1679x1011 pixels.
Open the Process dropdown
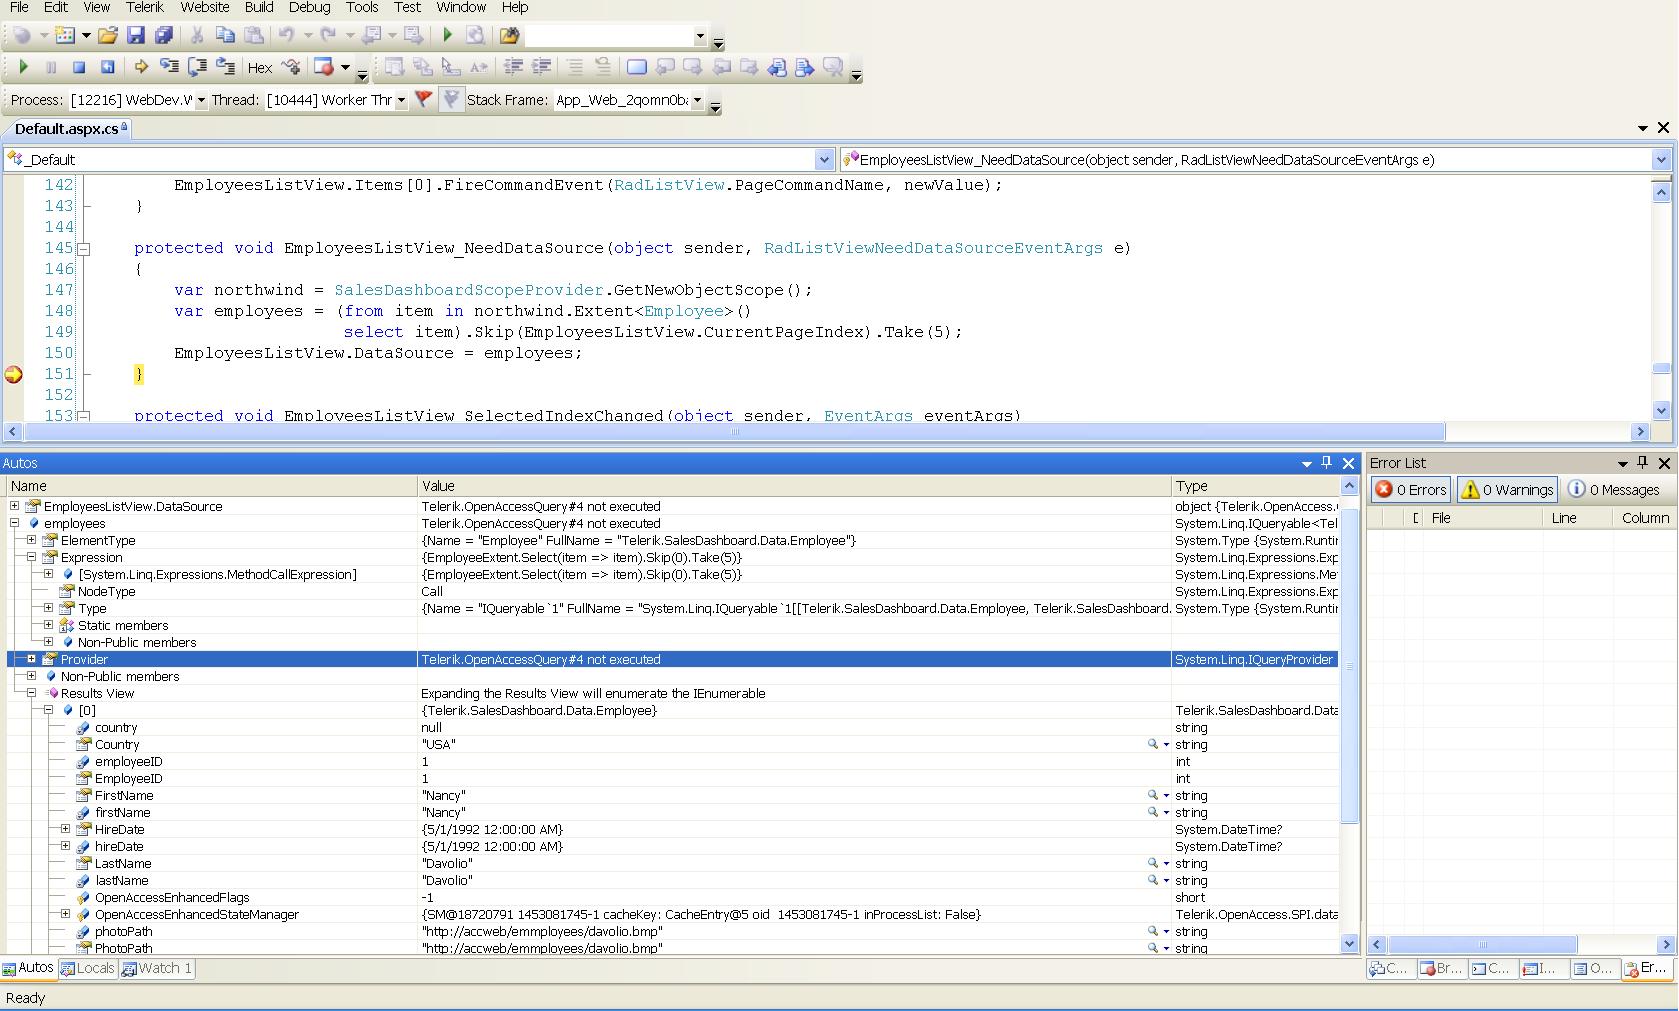(201, 100)
